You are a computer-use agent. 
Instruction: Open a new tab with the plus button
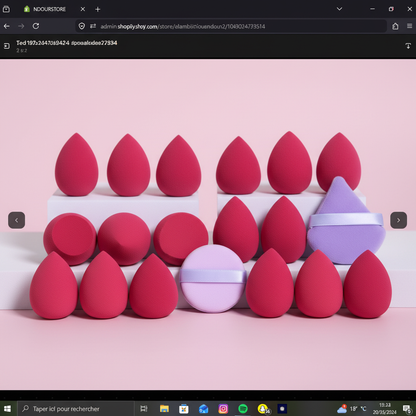point(98,9)
